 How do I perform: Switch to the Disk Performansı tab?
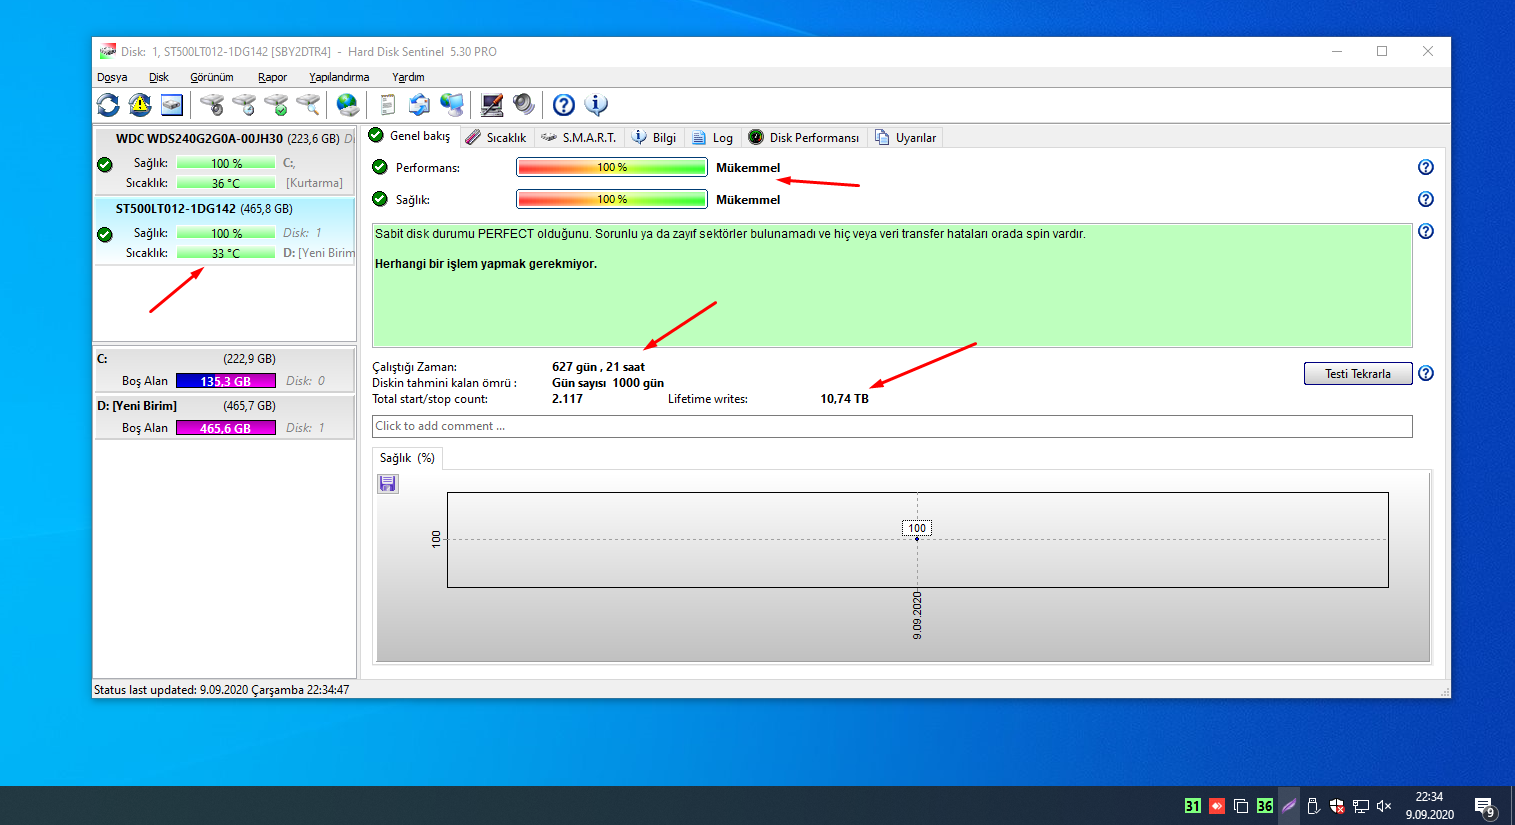click(x=804, y=138)
